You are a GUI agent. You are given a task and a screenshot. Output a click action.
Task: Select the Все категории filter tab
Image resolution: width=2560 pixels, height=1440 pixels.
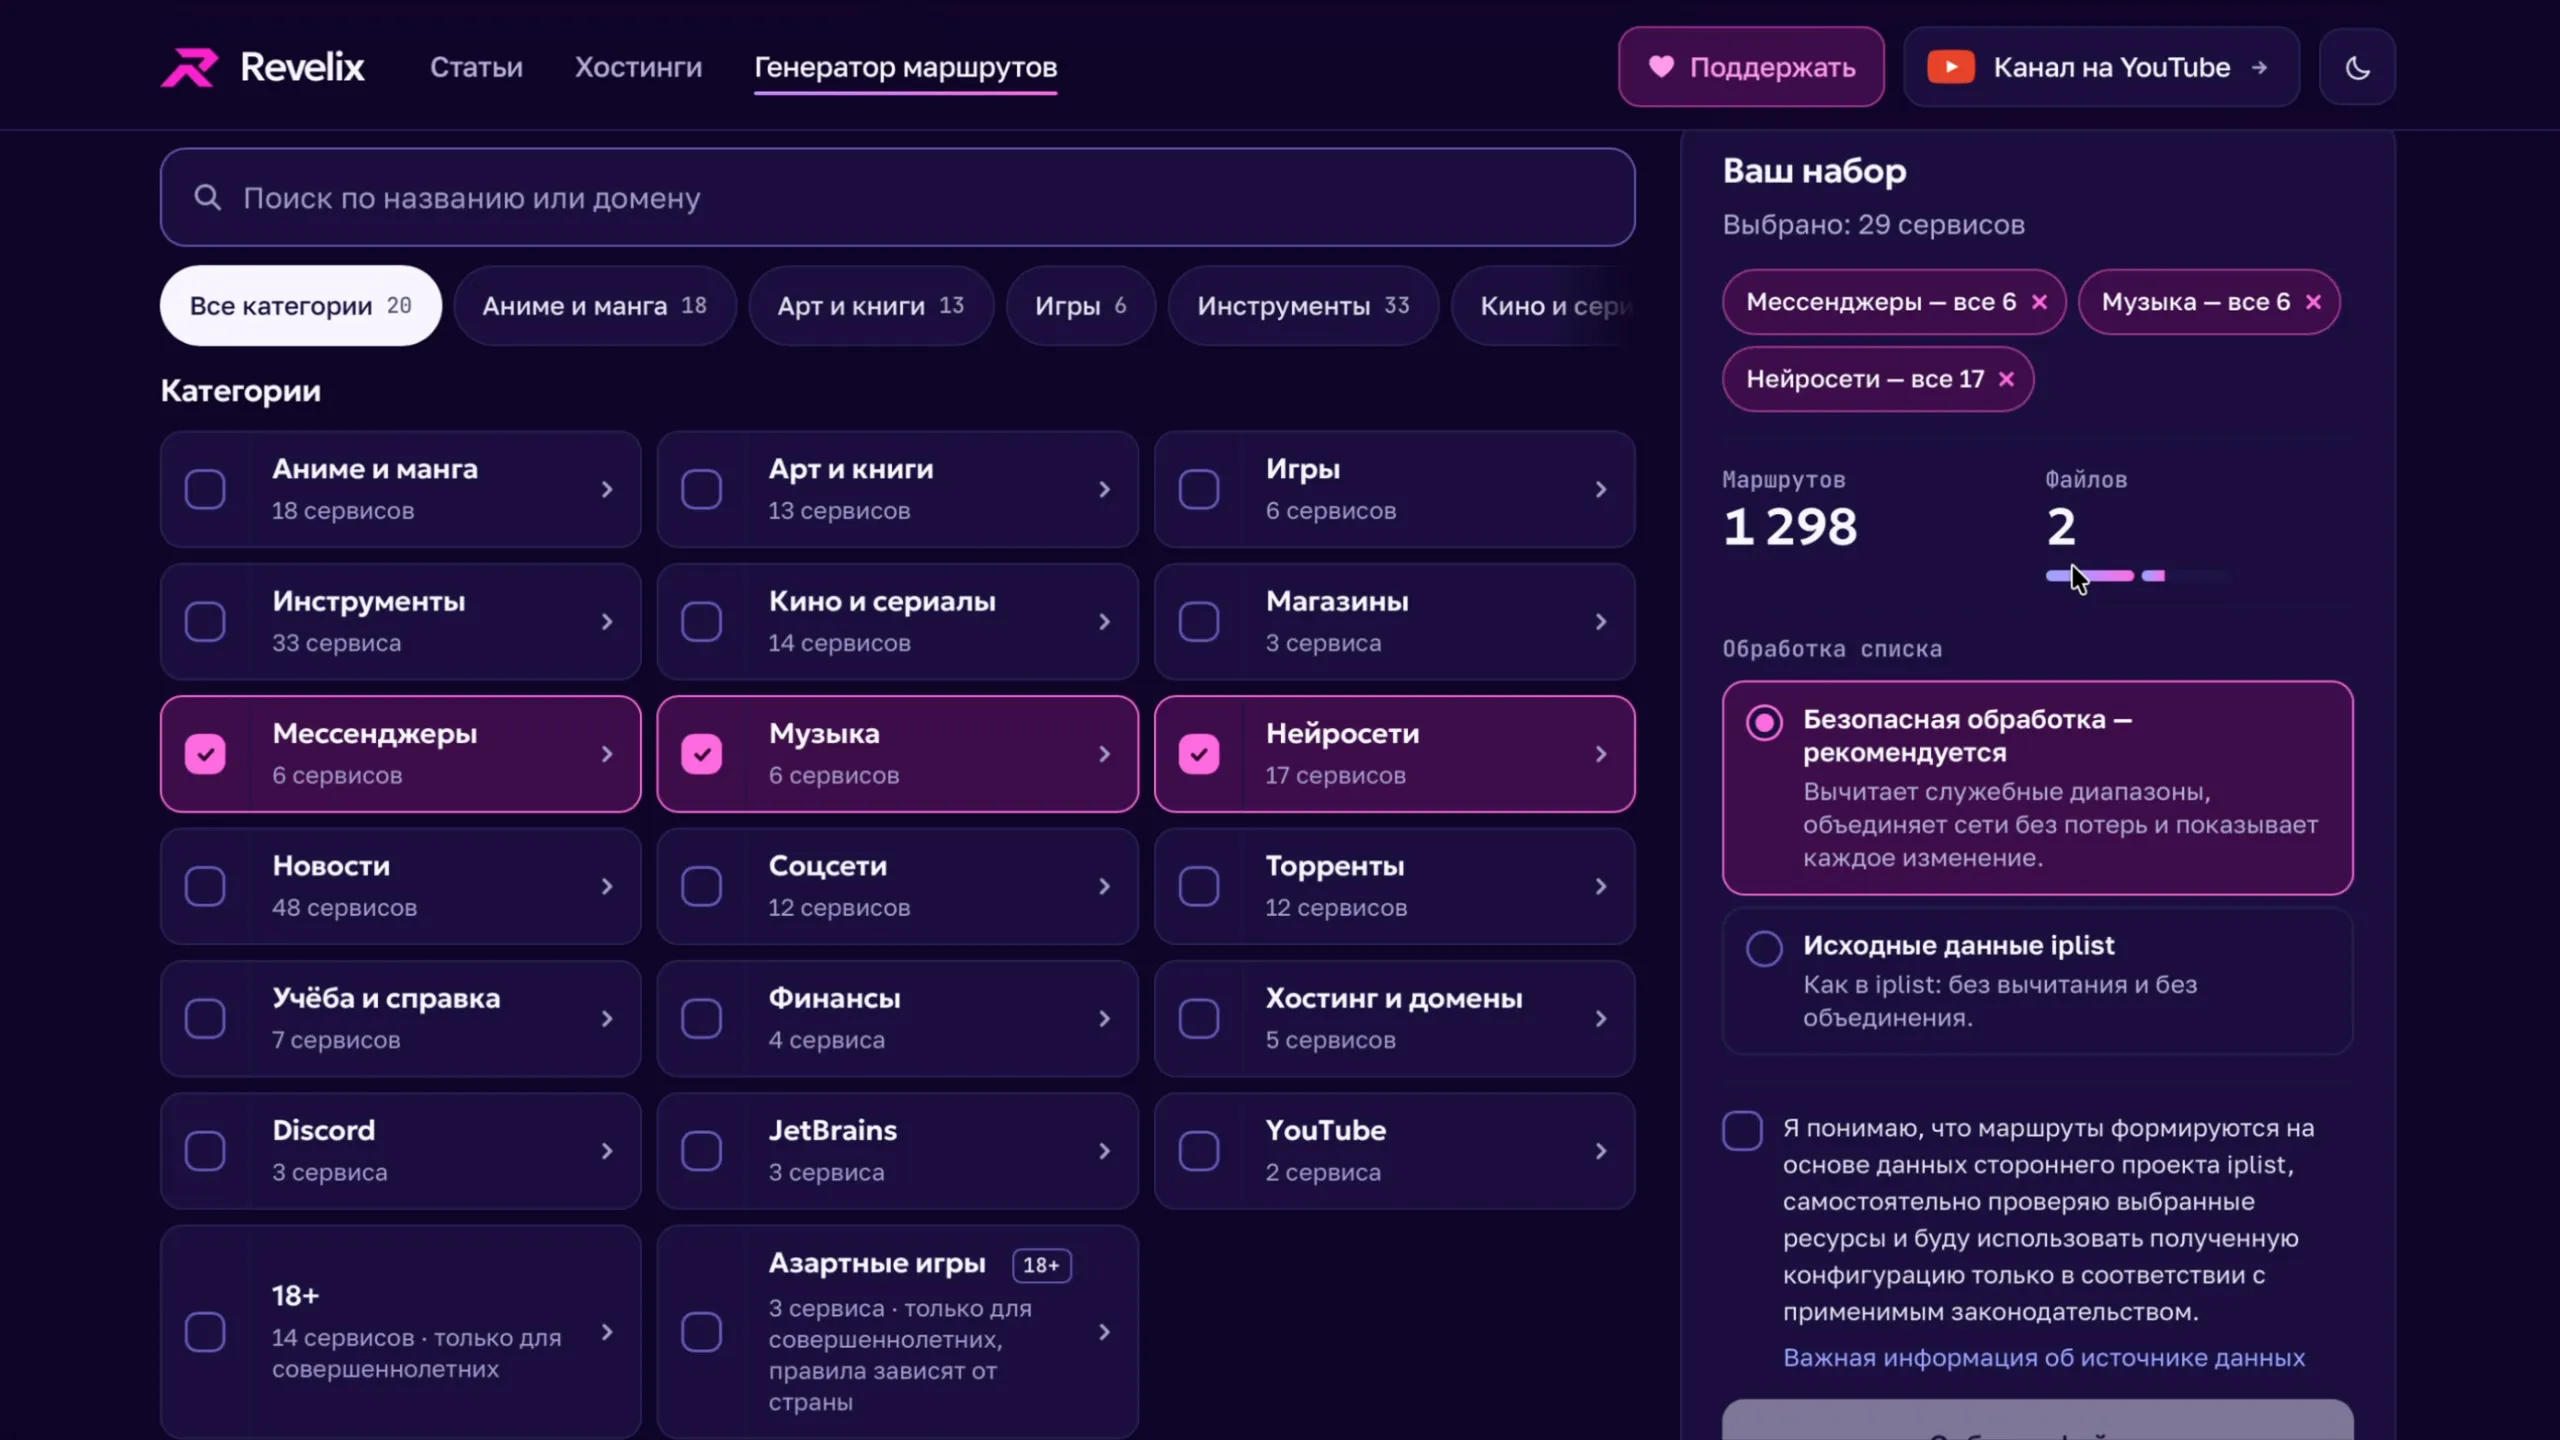click(x=300, y=306)
